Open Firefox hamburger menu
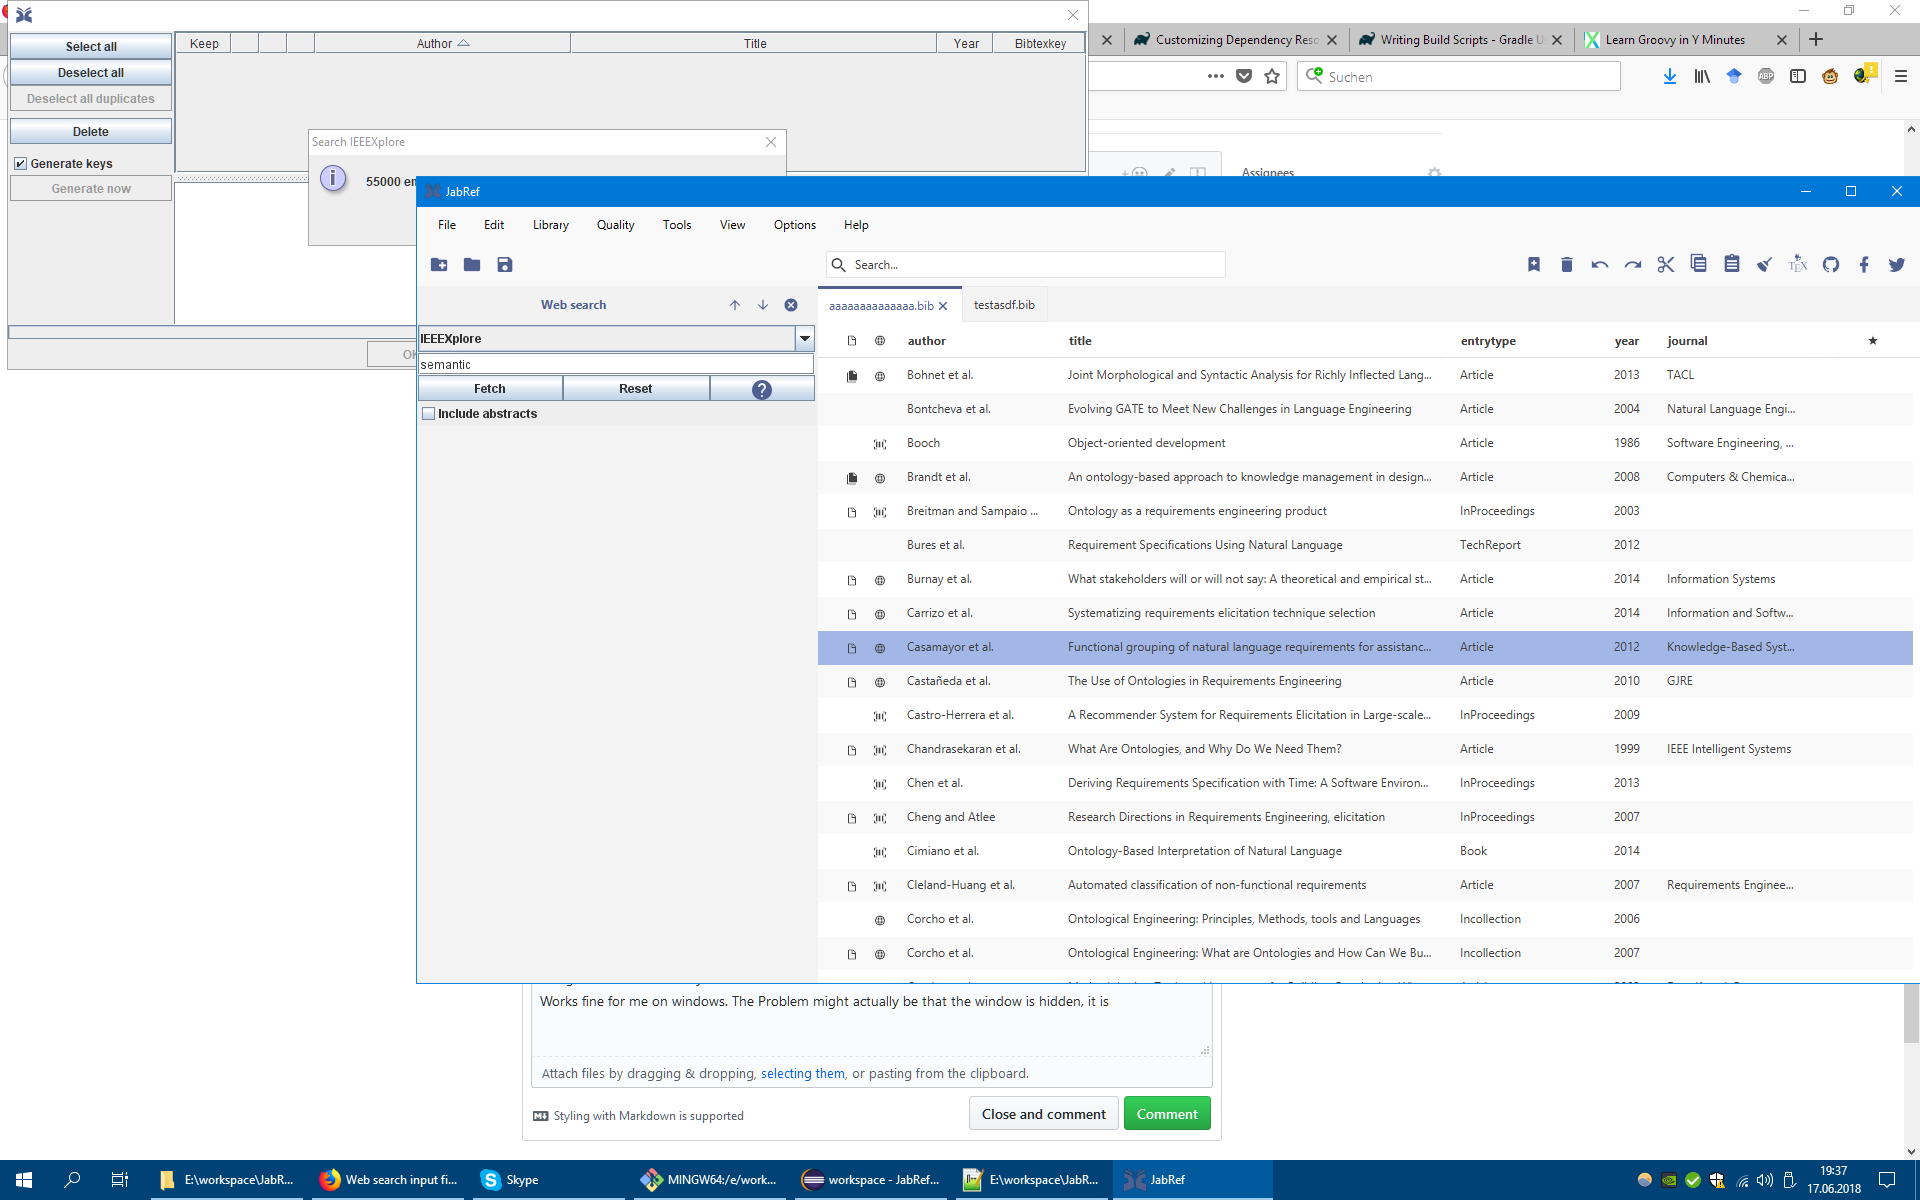This screenshot has height=1200, width=1920. click(x=1901, y=77)
